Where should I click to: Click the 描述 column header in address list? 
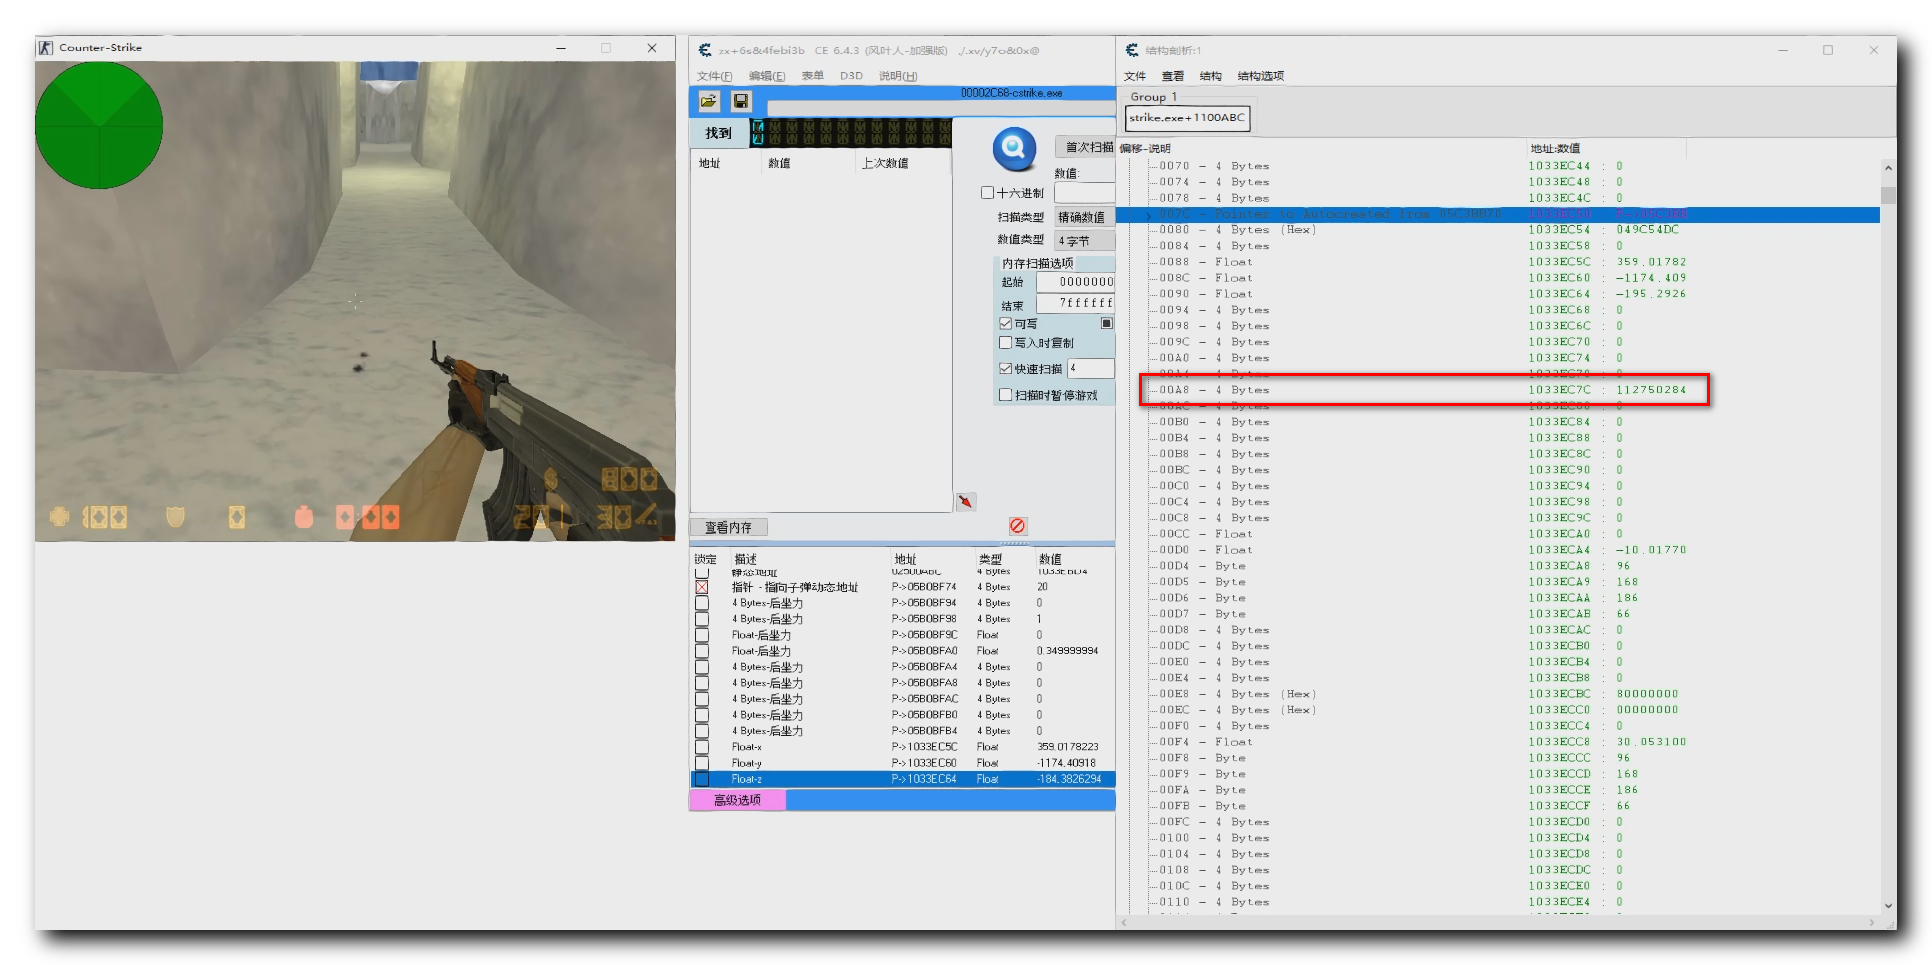click(746, 559)
